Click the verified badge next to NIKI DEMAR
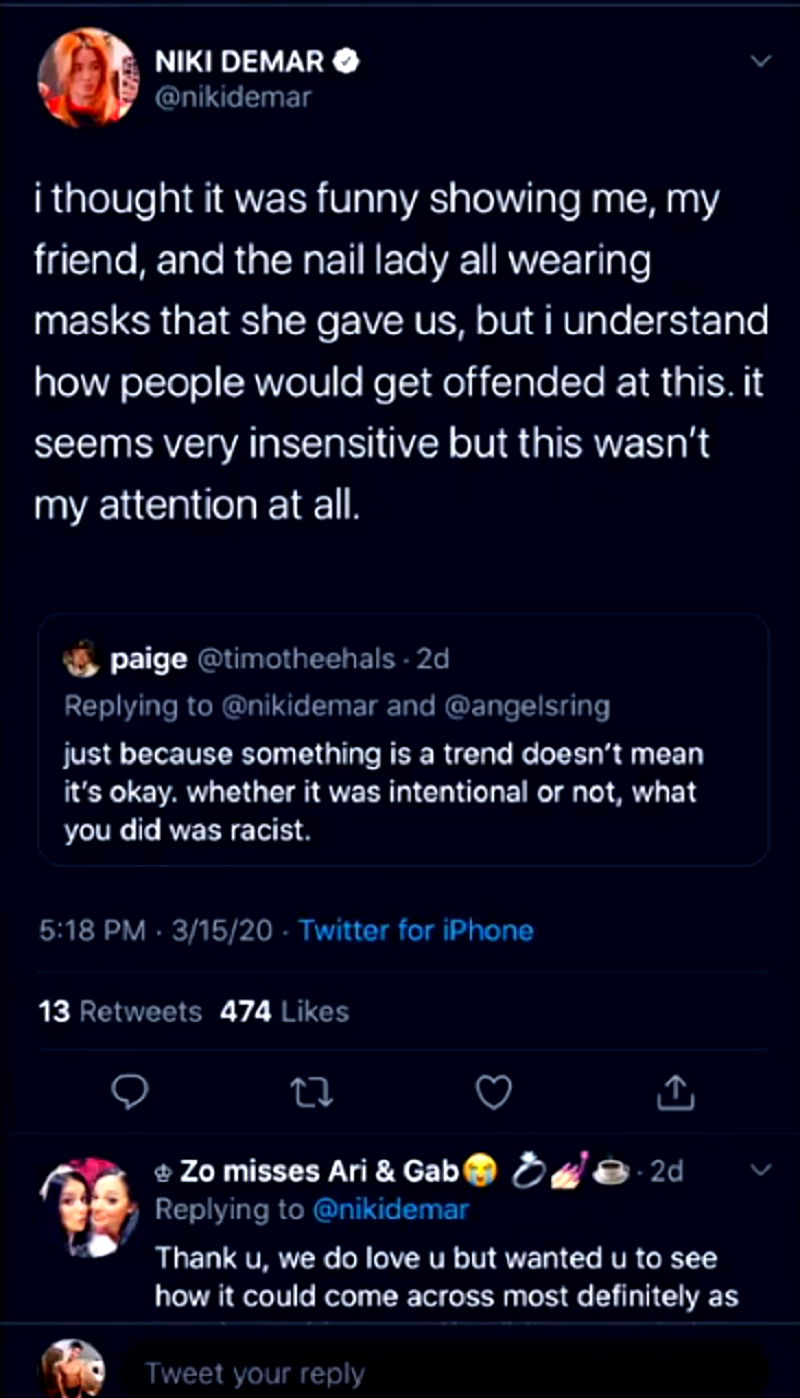 348,62
